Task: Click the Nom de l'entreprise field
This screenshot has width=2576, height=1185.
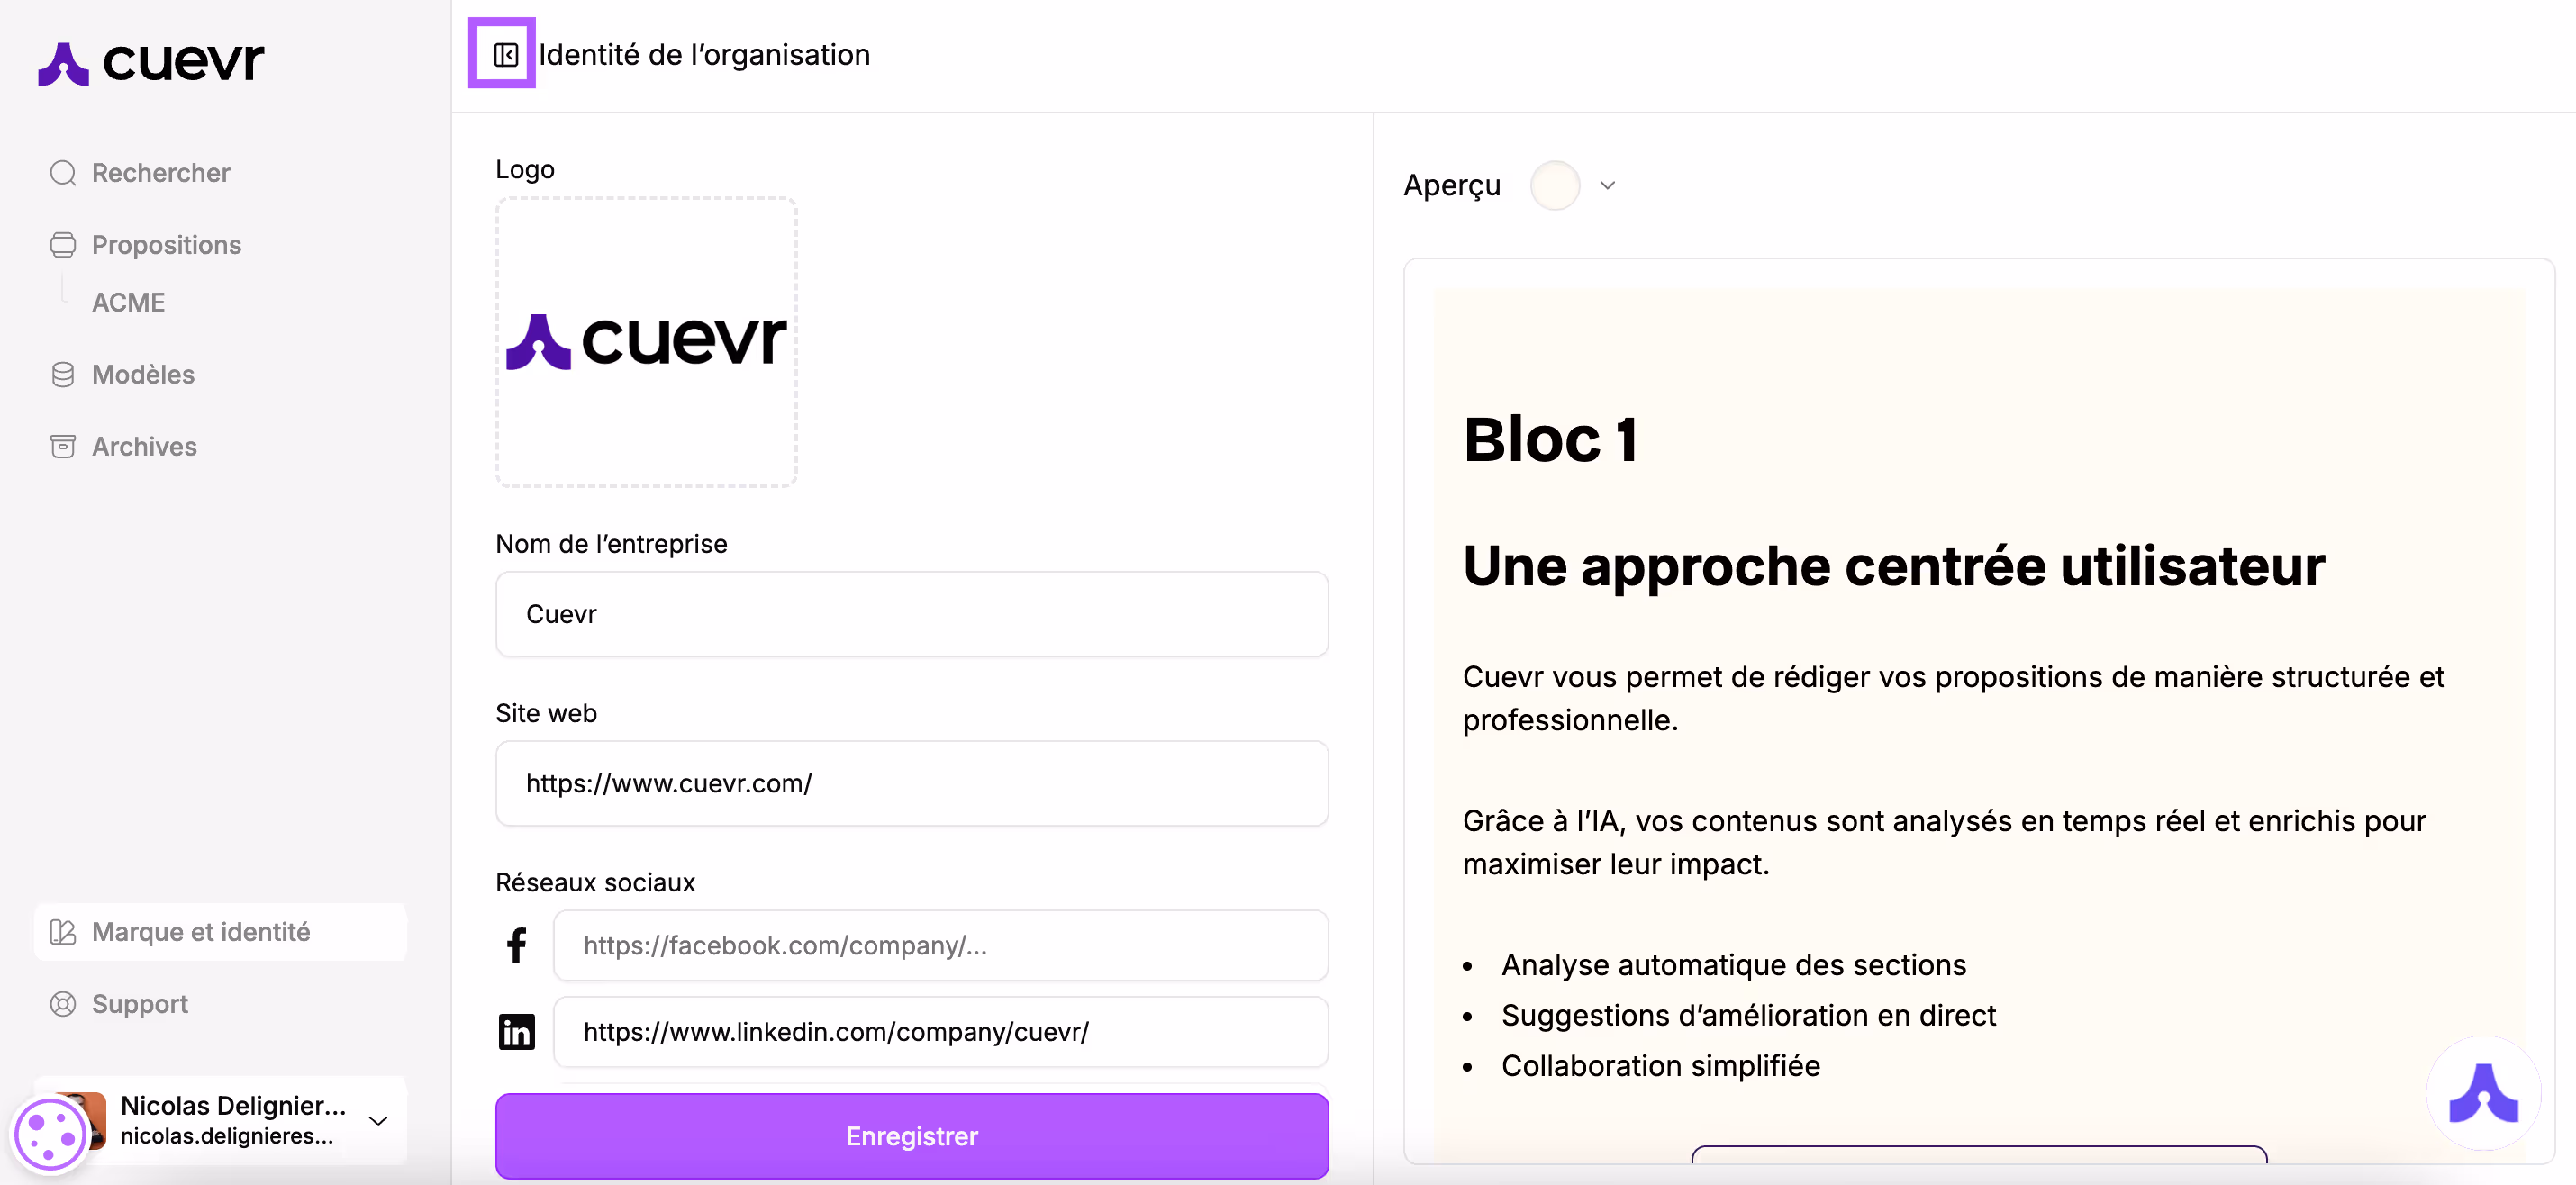Action: (911, 614)
